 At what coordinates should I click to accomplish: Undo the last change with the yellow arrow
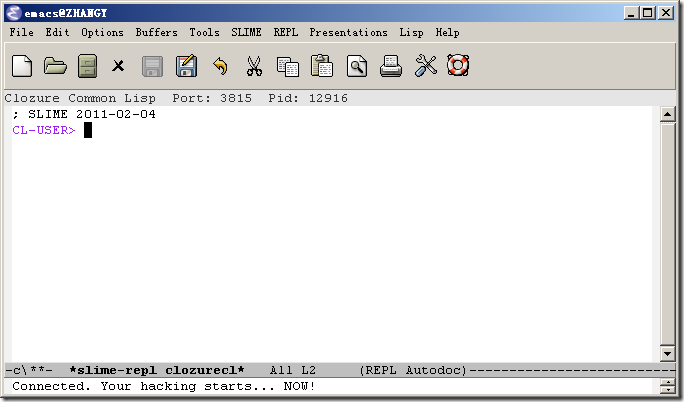[220, 66]
